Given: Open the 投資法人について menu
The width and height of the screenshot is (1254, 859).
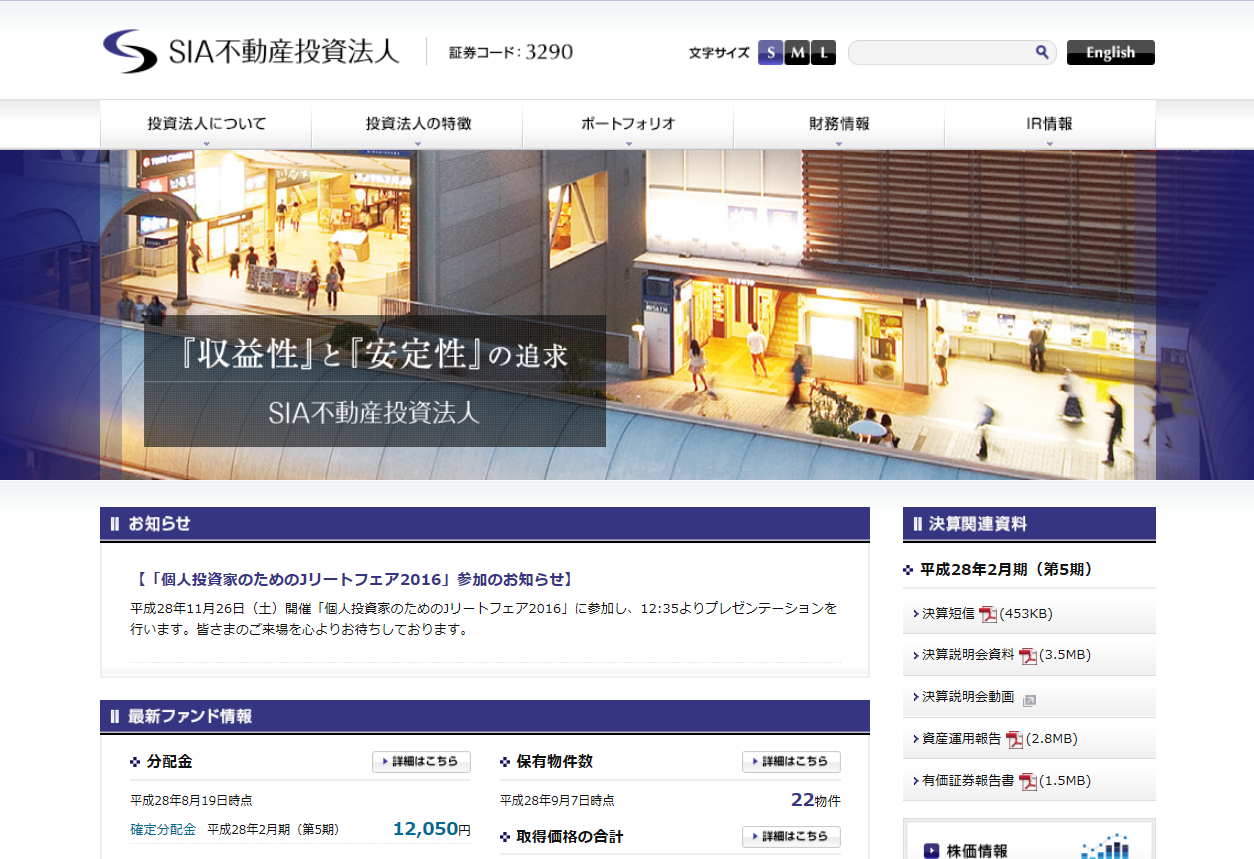Looking at the screenshot, I should point(206,122).
